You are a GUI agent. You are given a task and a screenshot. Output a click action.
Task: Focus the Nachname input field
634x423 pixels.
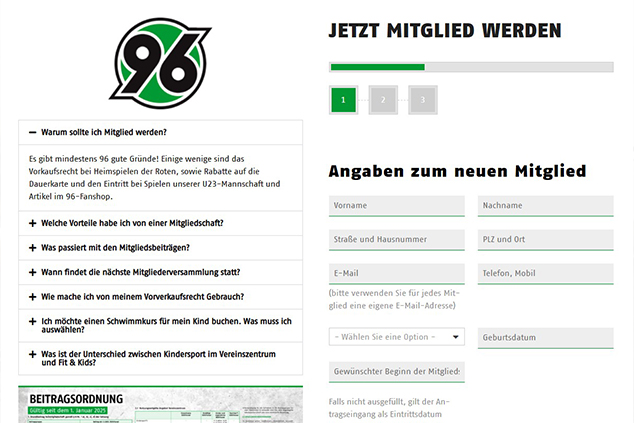pos(545,206)
